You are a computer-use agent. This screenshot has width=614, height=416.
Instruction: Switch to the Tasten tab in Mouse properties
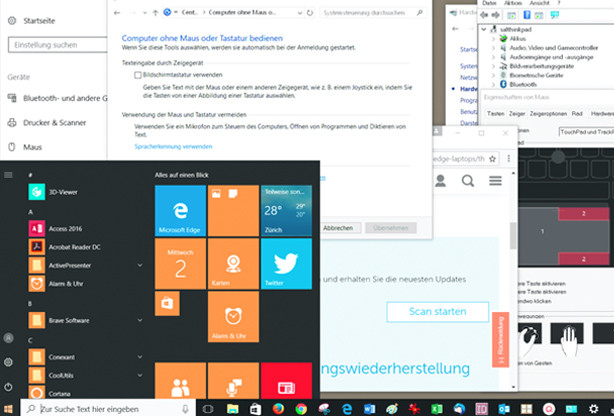click(495, 114)
